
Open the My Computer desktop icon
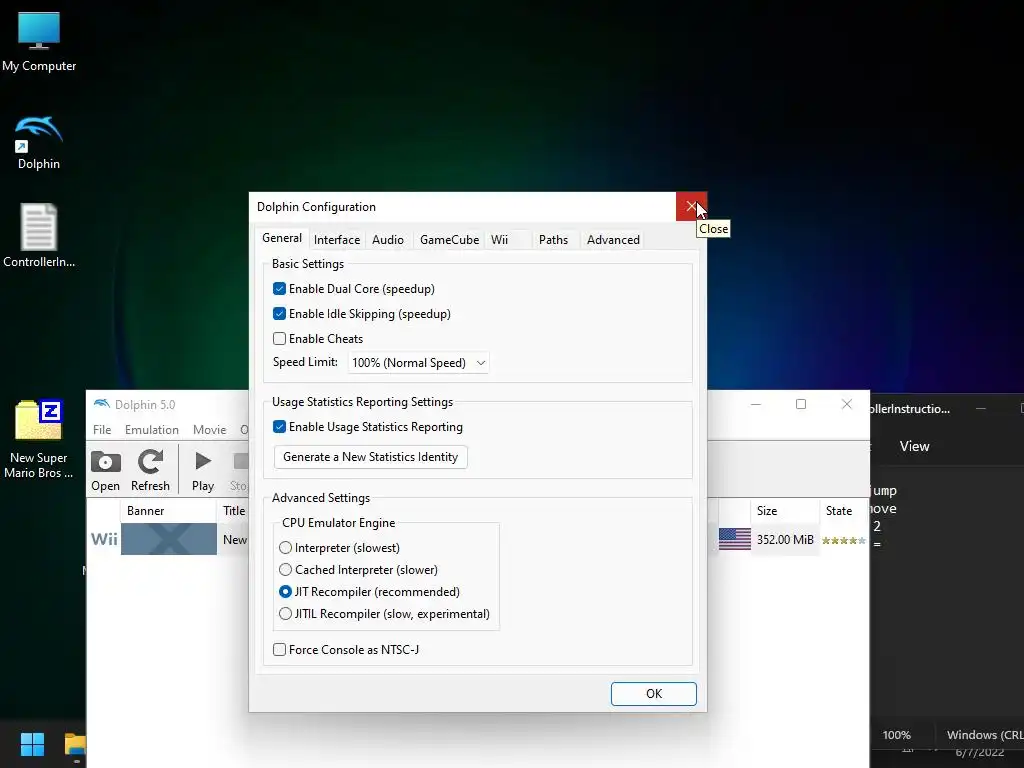pos(39,42)
